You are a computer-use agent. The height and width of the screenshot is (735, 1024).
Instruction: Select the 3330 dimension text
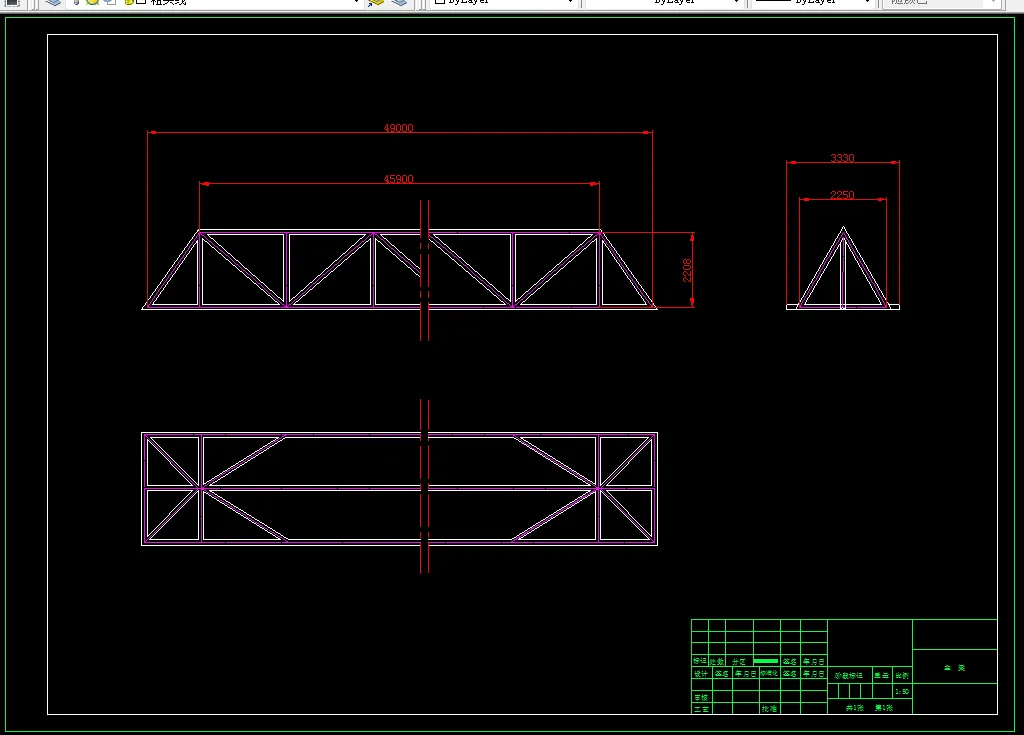[x=842, y=158]
